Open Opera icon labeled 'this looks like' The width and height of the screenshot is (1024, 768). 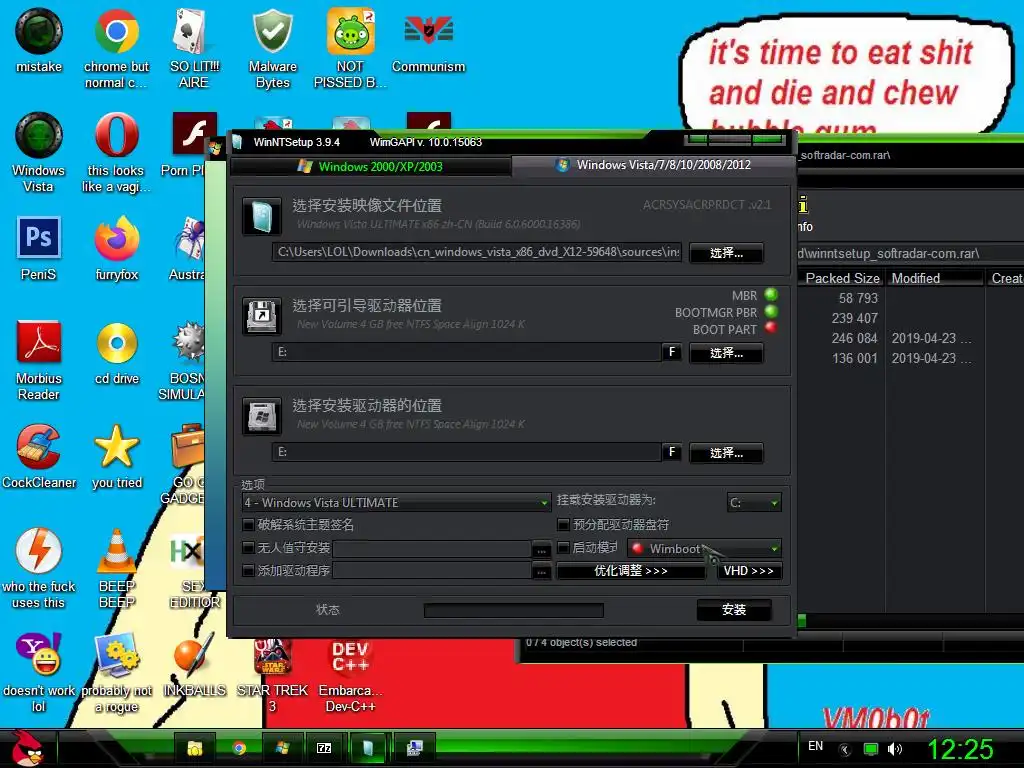coord(116,152)
